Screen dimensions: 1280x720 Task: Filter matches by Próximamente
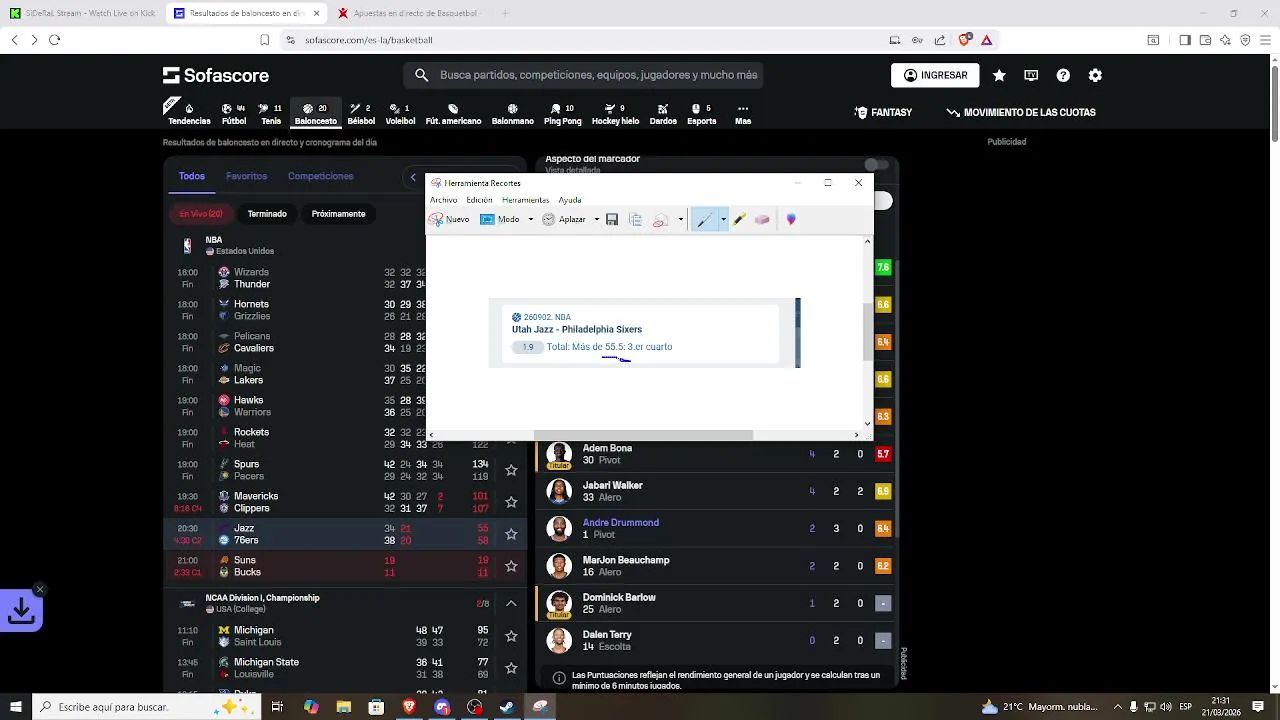(x=338, y=214)
